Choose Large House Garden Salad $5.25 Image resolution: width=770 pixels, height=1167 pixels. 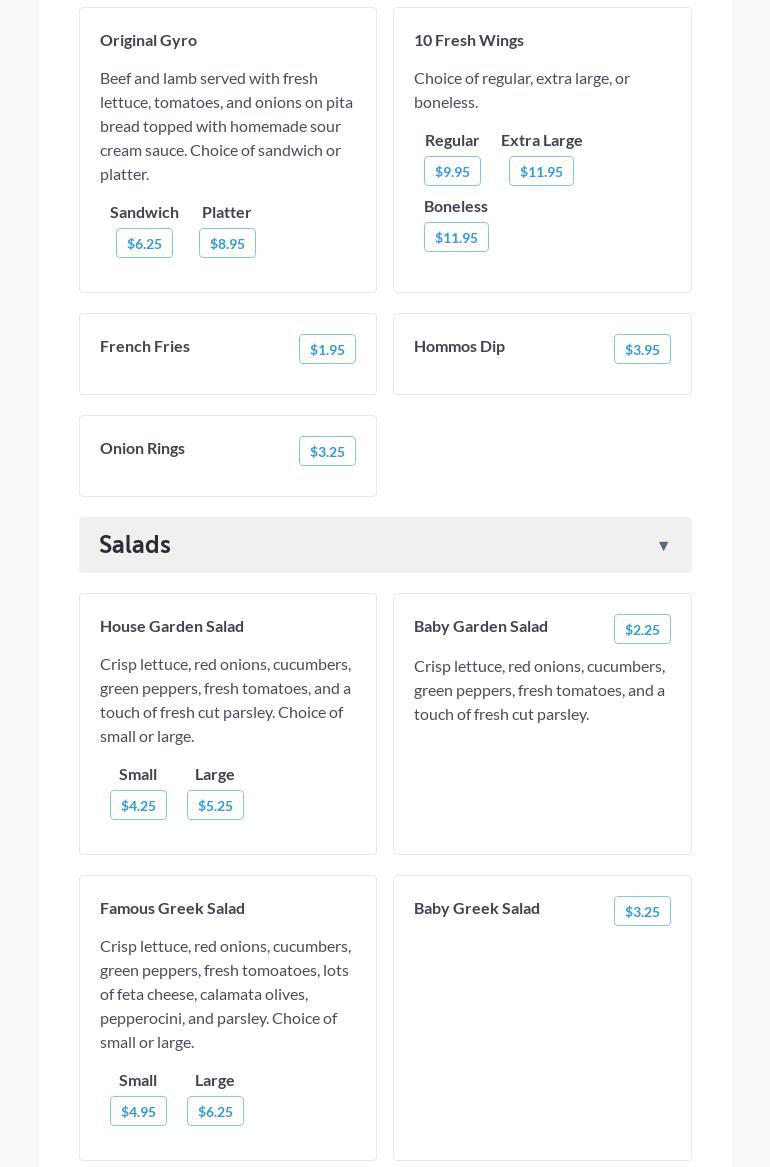[215, 805]
